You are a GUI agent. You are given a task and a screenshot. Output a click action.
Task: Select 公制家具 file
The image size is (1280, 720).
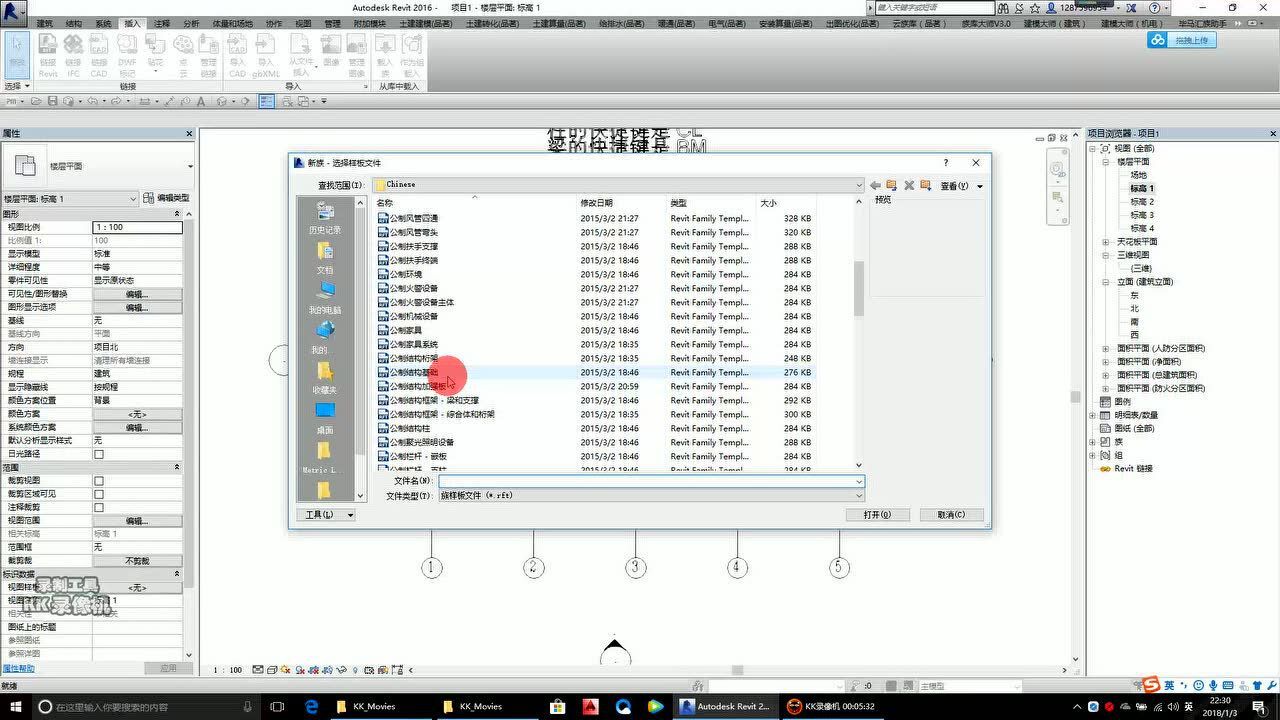point(400,330)
